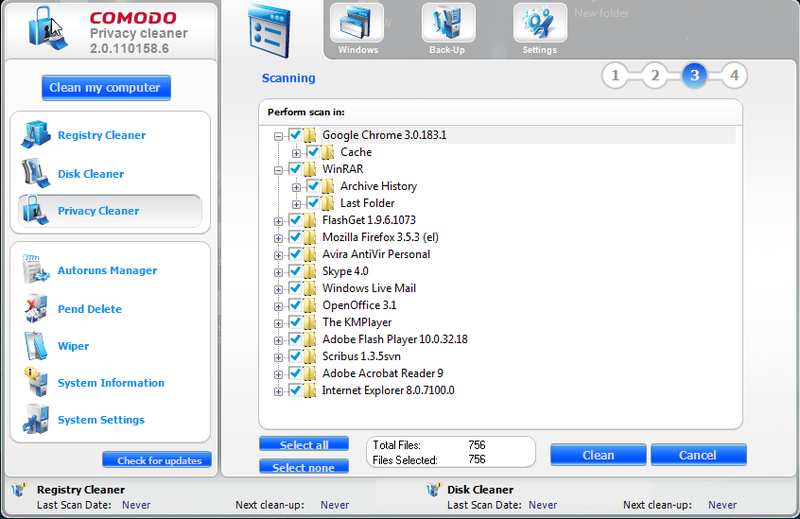800x519 pixels.
Task: Open the Windows tab icon
Action: (357, 23)
